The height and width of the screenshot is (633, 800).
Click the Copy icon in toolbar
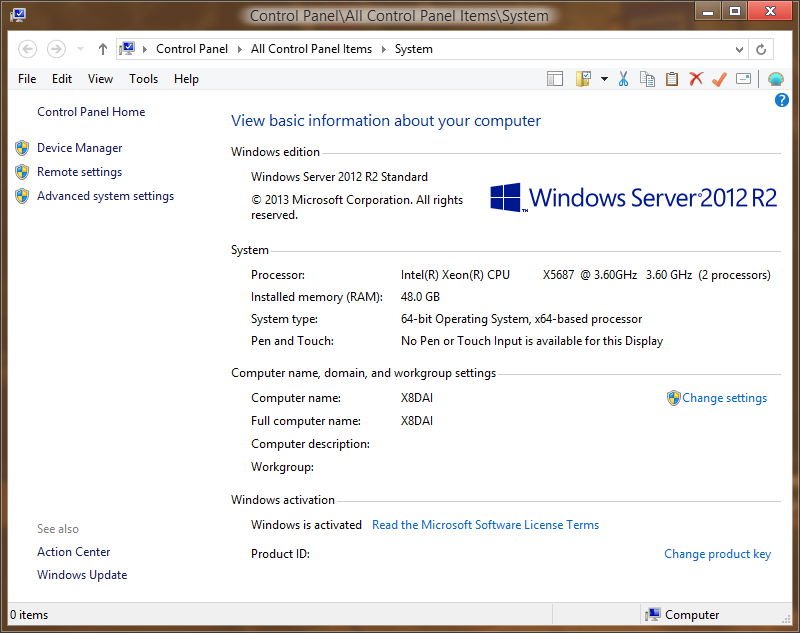tap(647, 79)
